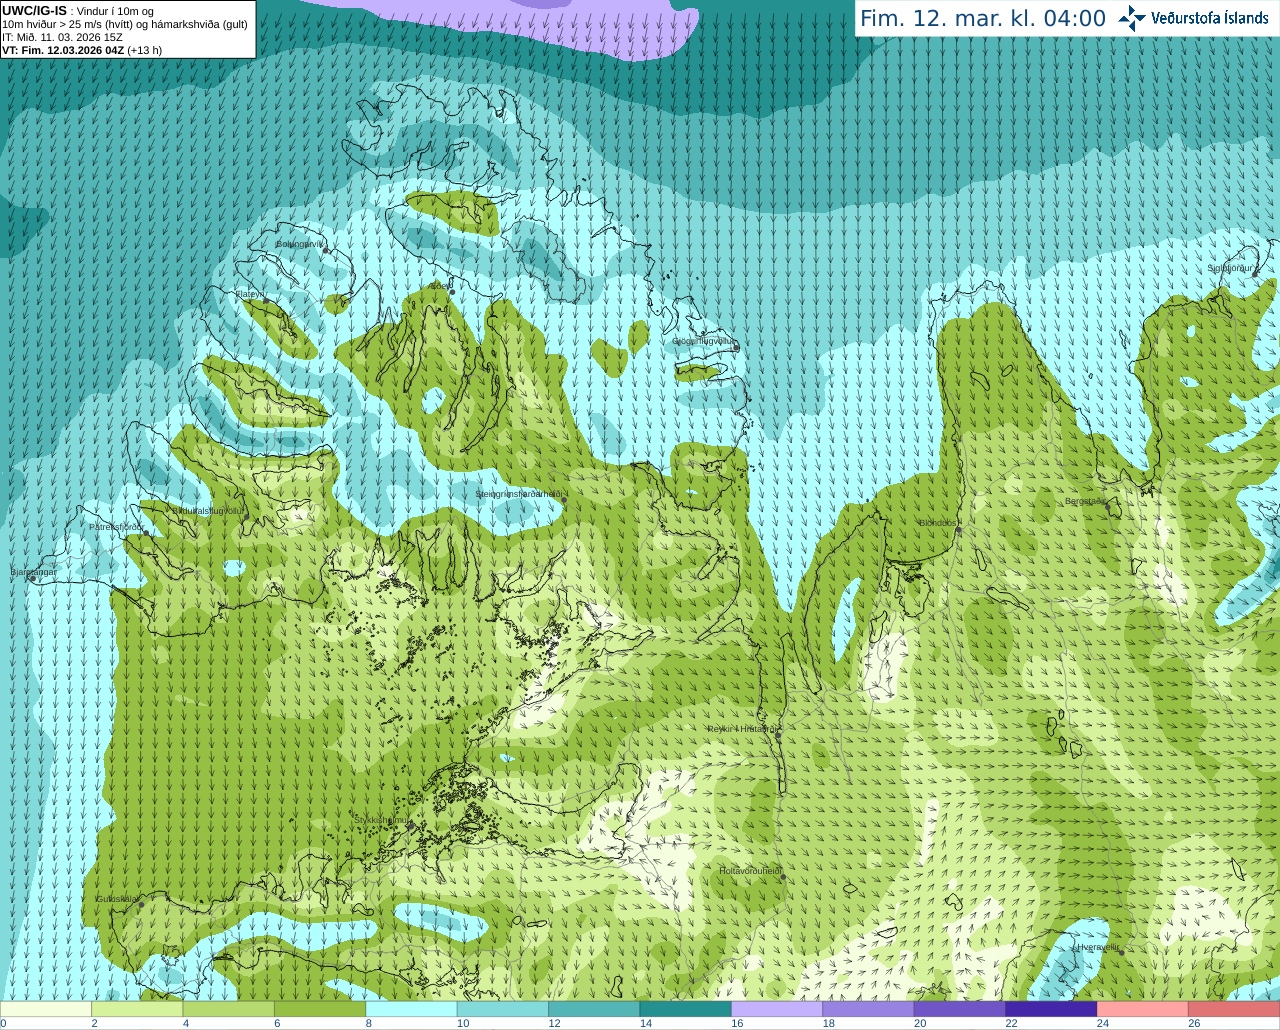Select the Bolungarvík station marker

326,250
